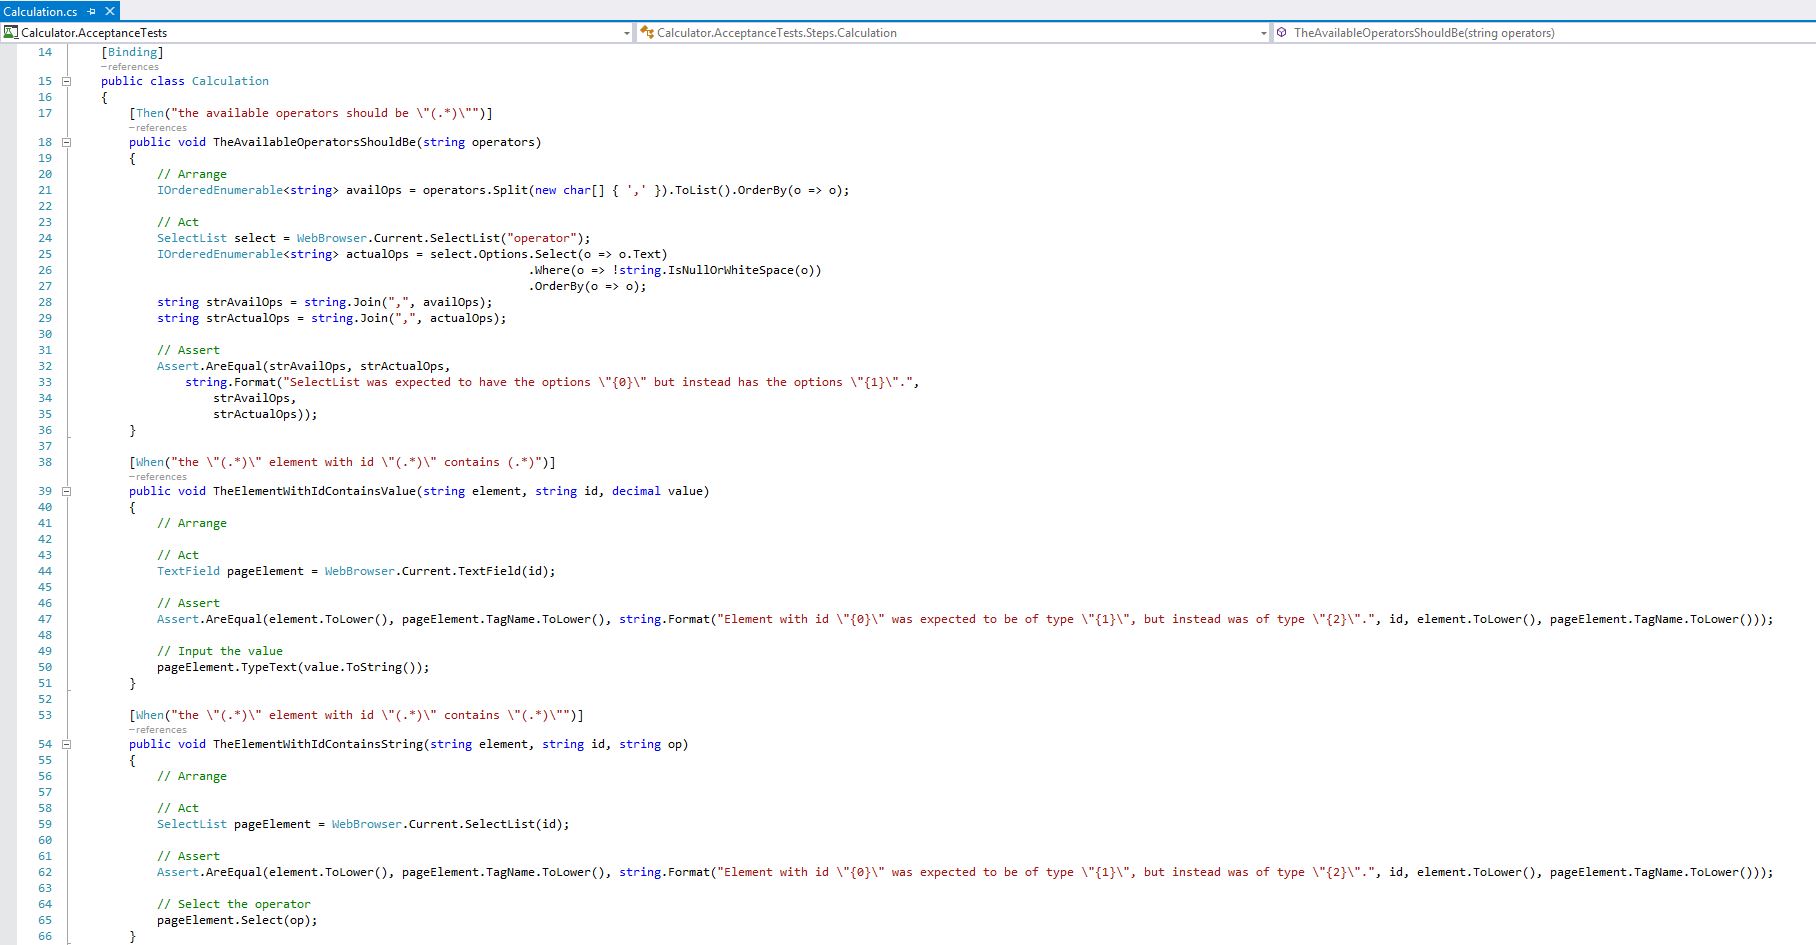This screenshot has height=945, width=1816.
Task: Click strActualOps declaration on line 29
Action: [x=248, y=318]
